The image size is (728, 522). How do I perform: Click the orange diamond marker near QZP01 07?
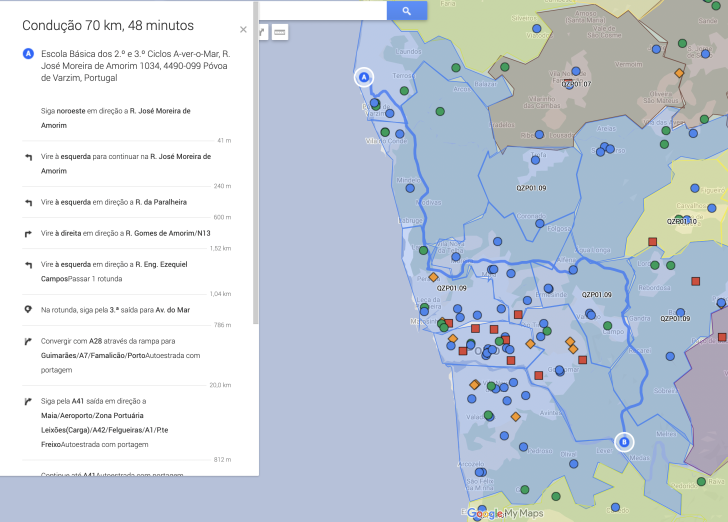[x=679, y=73]
